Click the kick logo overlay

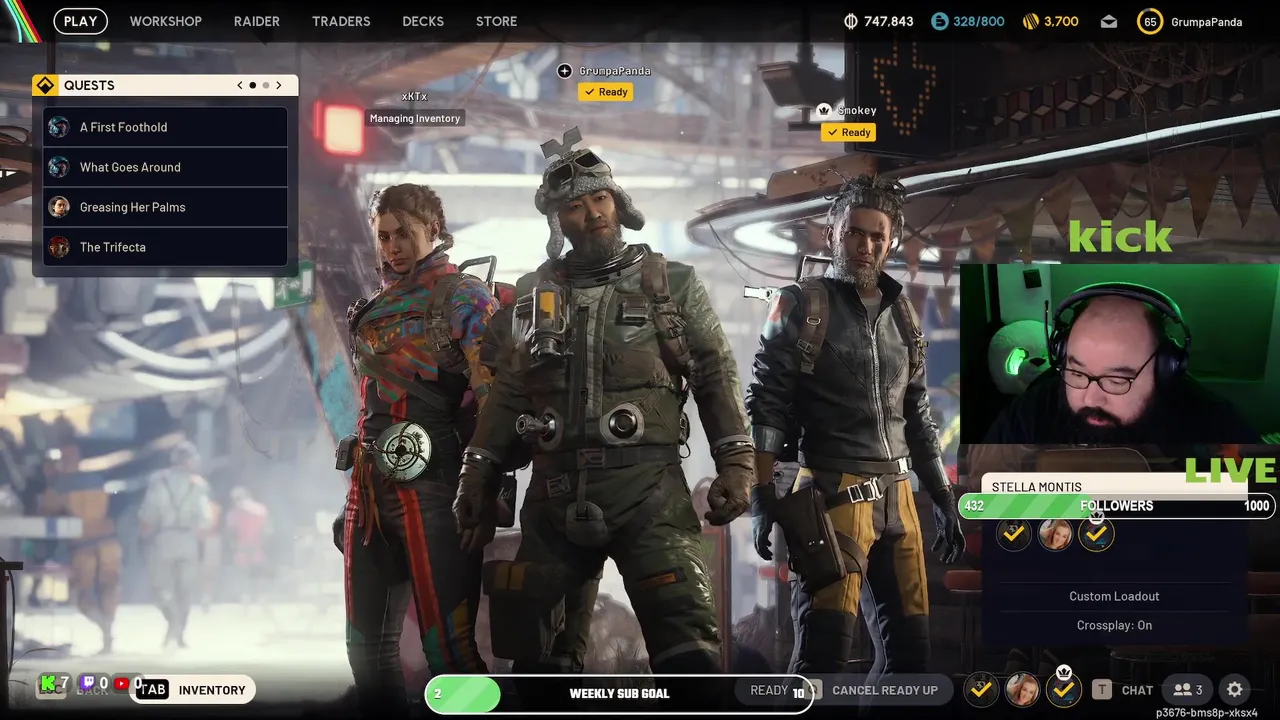[1120, 236]
